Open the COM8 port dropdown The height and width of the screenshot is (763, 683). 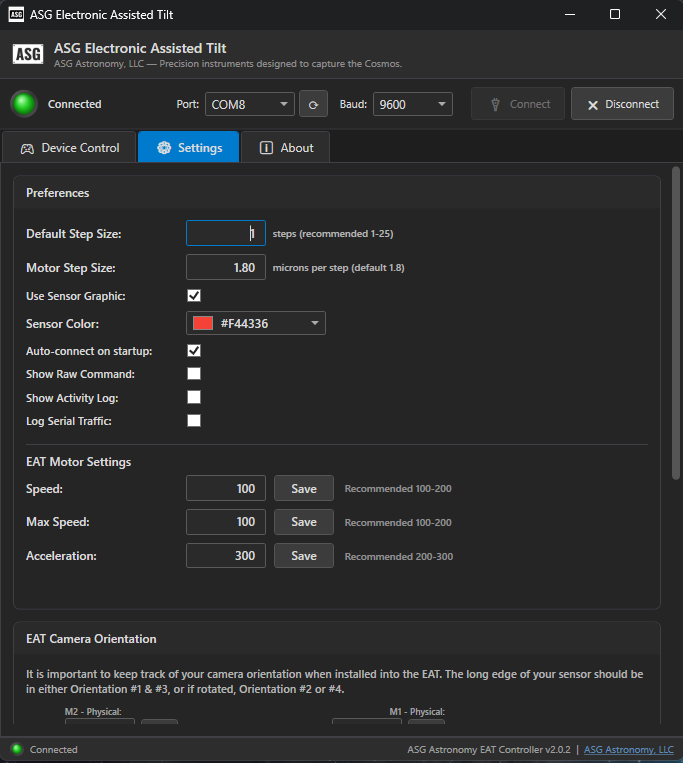pyautogui.click(x=249, y=104)
